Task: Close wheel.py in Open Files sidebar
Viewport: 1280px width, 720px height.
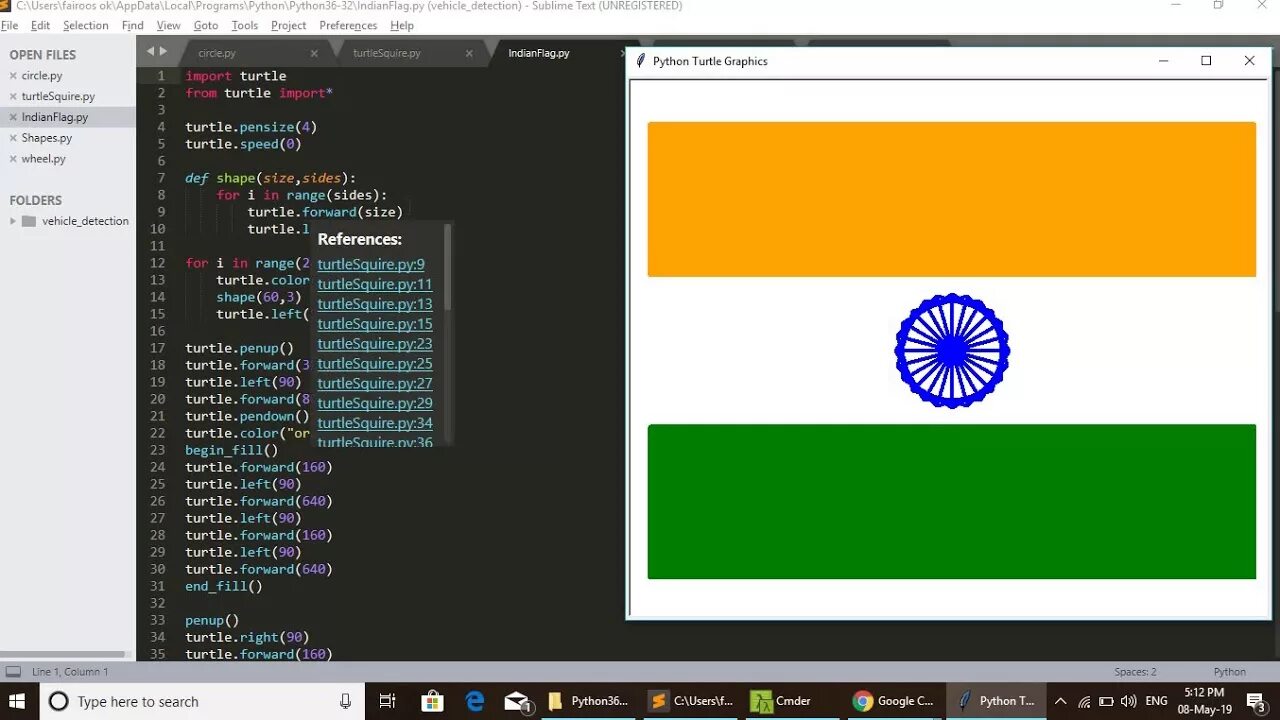Action: point(13,159)
